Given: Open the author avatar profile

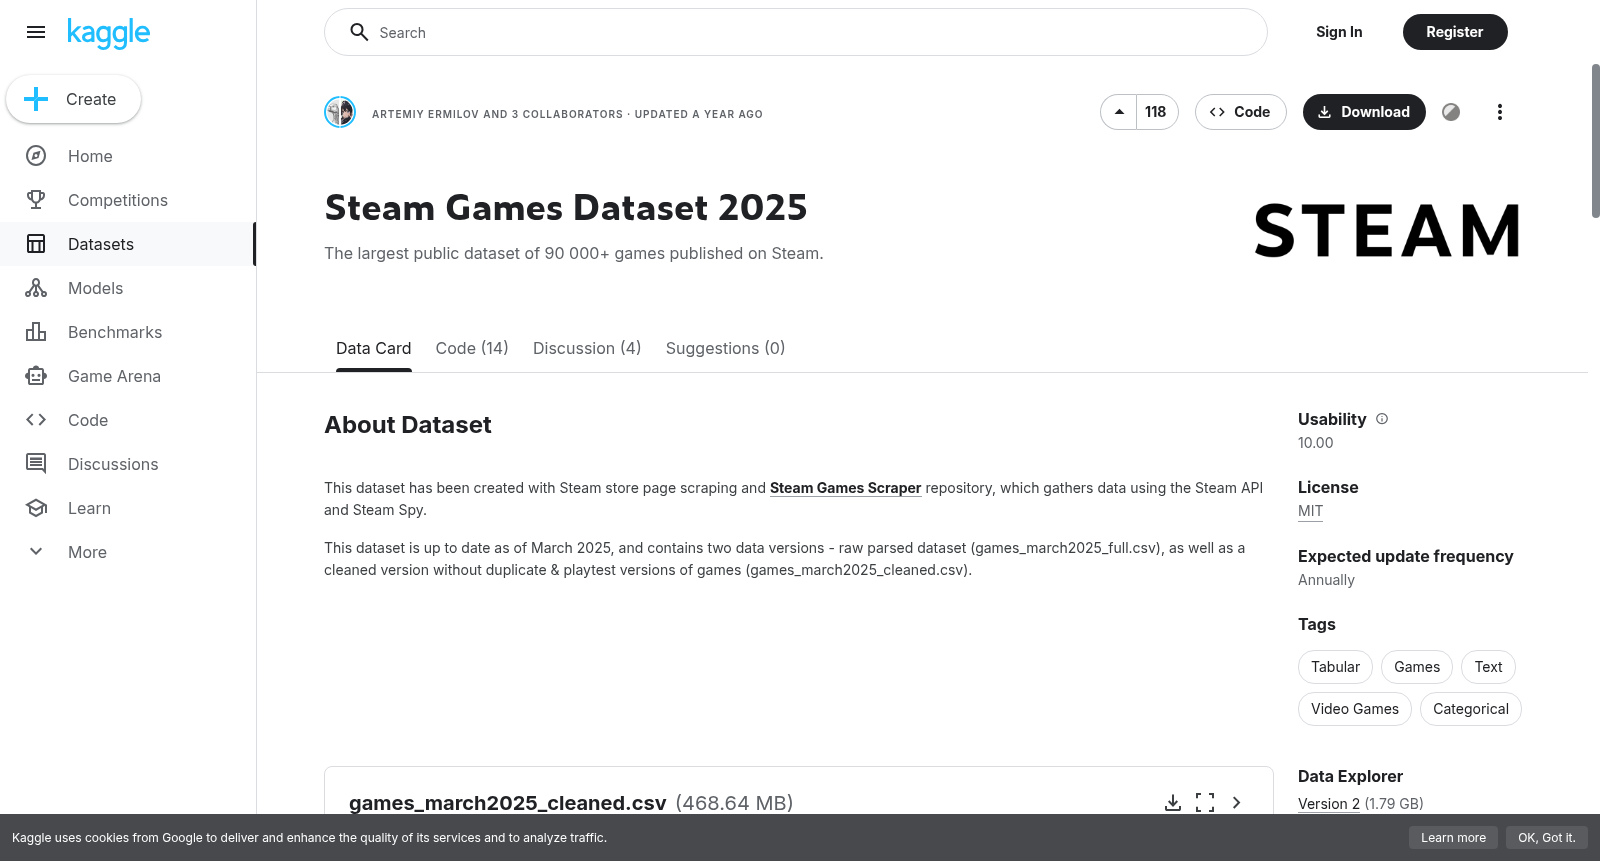Looking at the screenshot, I should (x=340, y=112).
